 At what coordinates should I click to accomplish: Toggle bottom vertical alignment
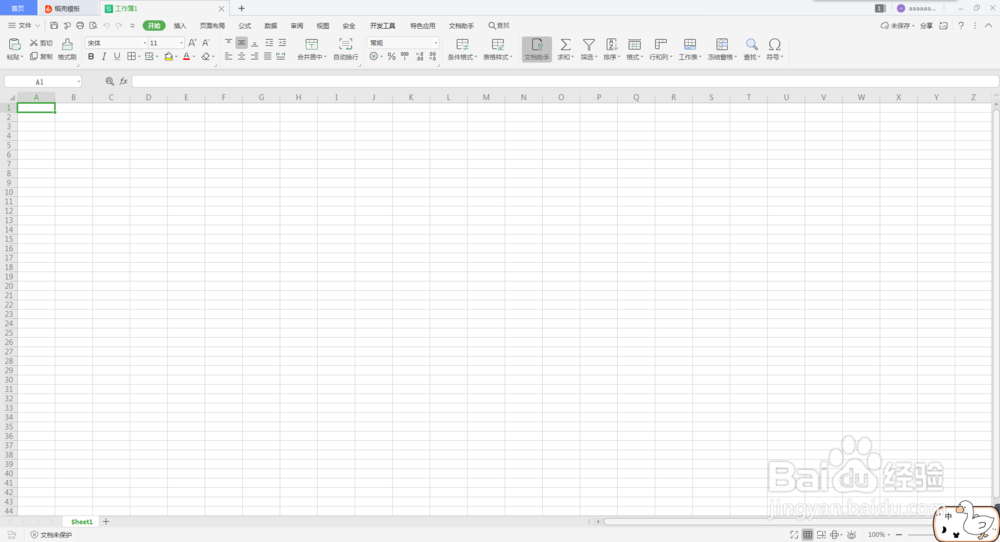click(254, 43)
